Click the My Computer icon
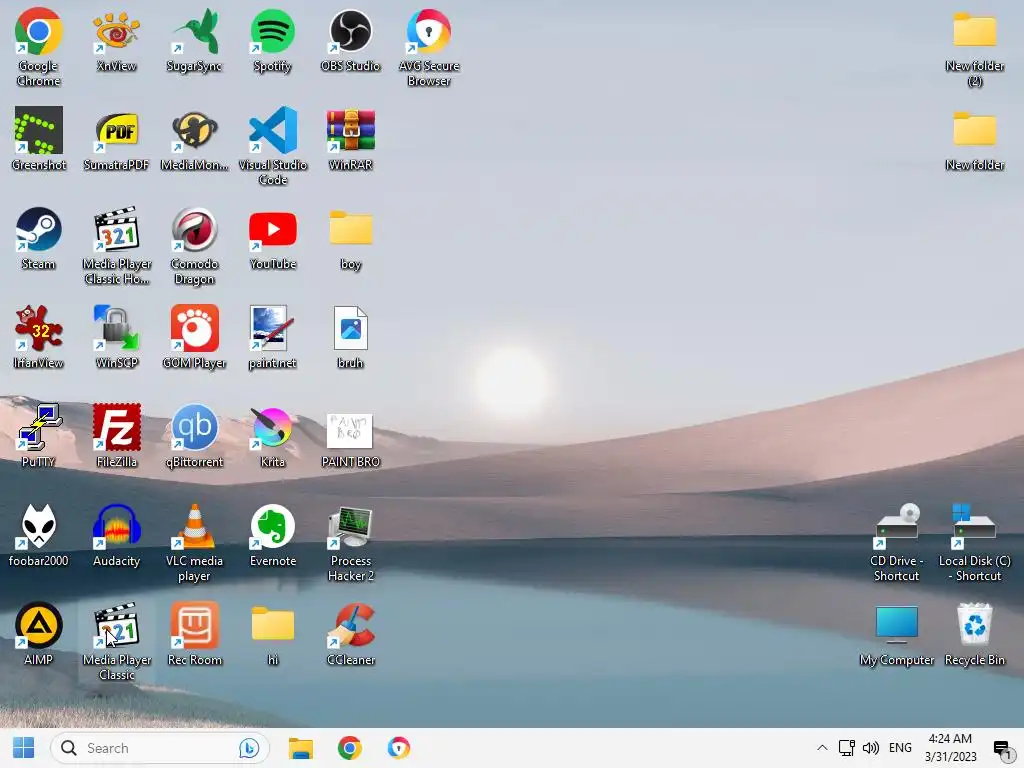 tap(897, 624)
